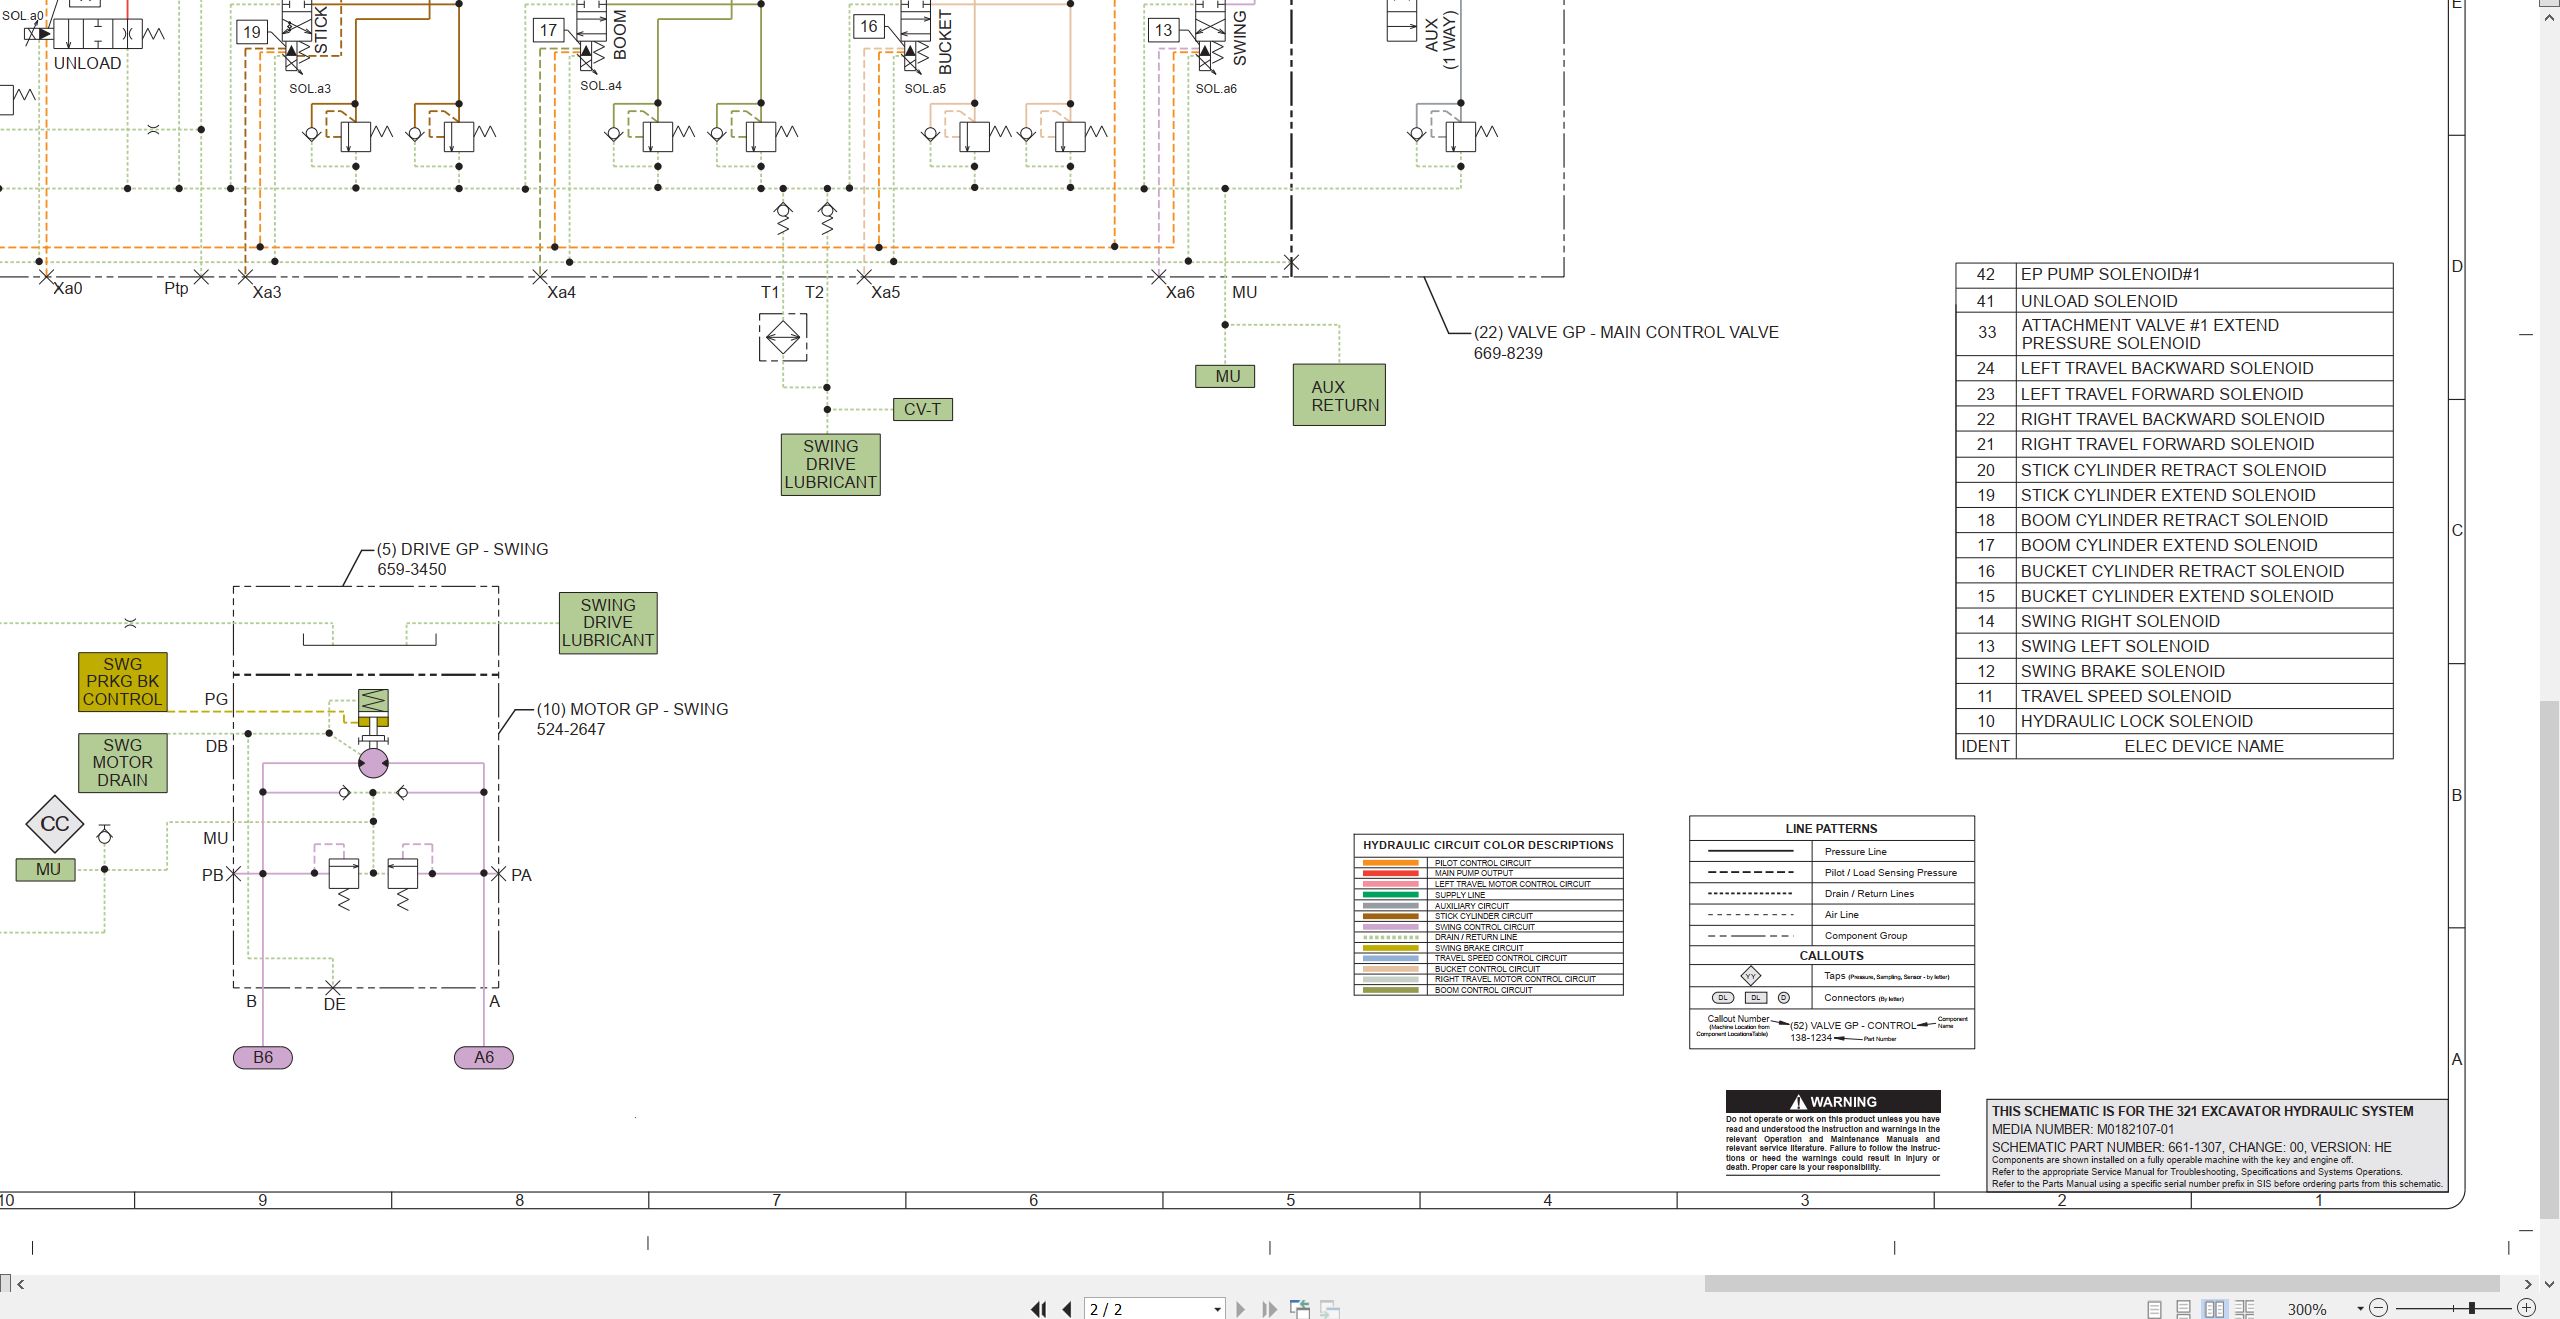Click the CV-T label box

pyautogui.click(x=922, y=409)
